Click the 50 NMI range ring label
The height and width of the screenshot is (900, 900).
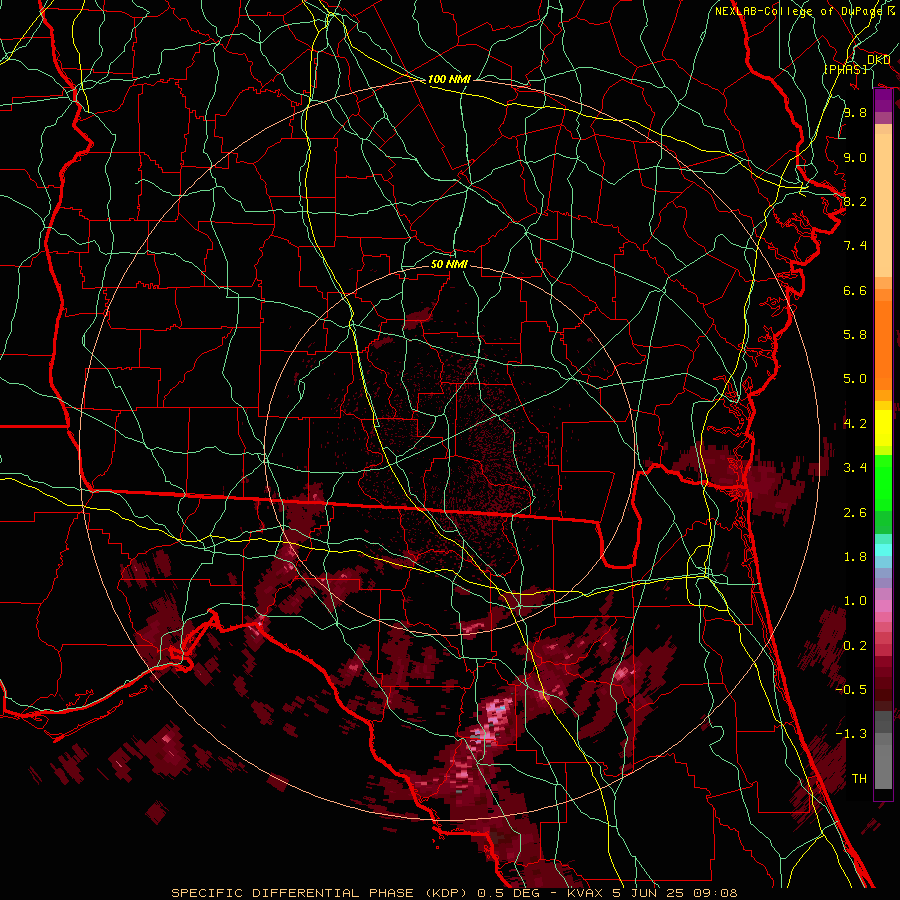[449, 264]
